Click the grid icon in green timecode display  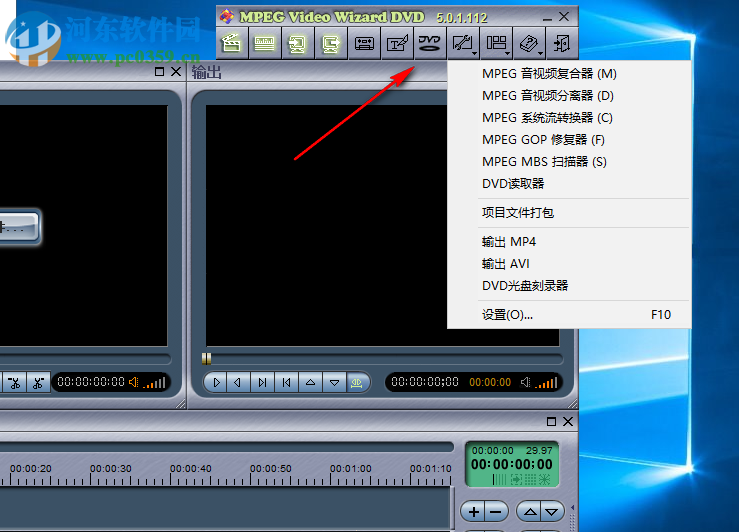pyautogui.click(x=531, y=480)
